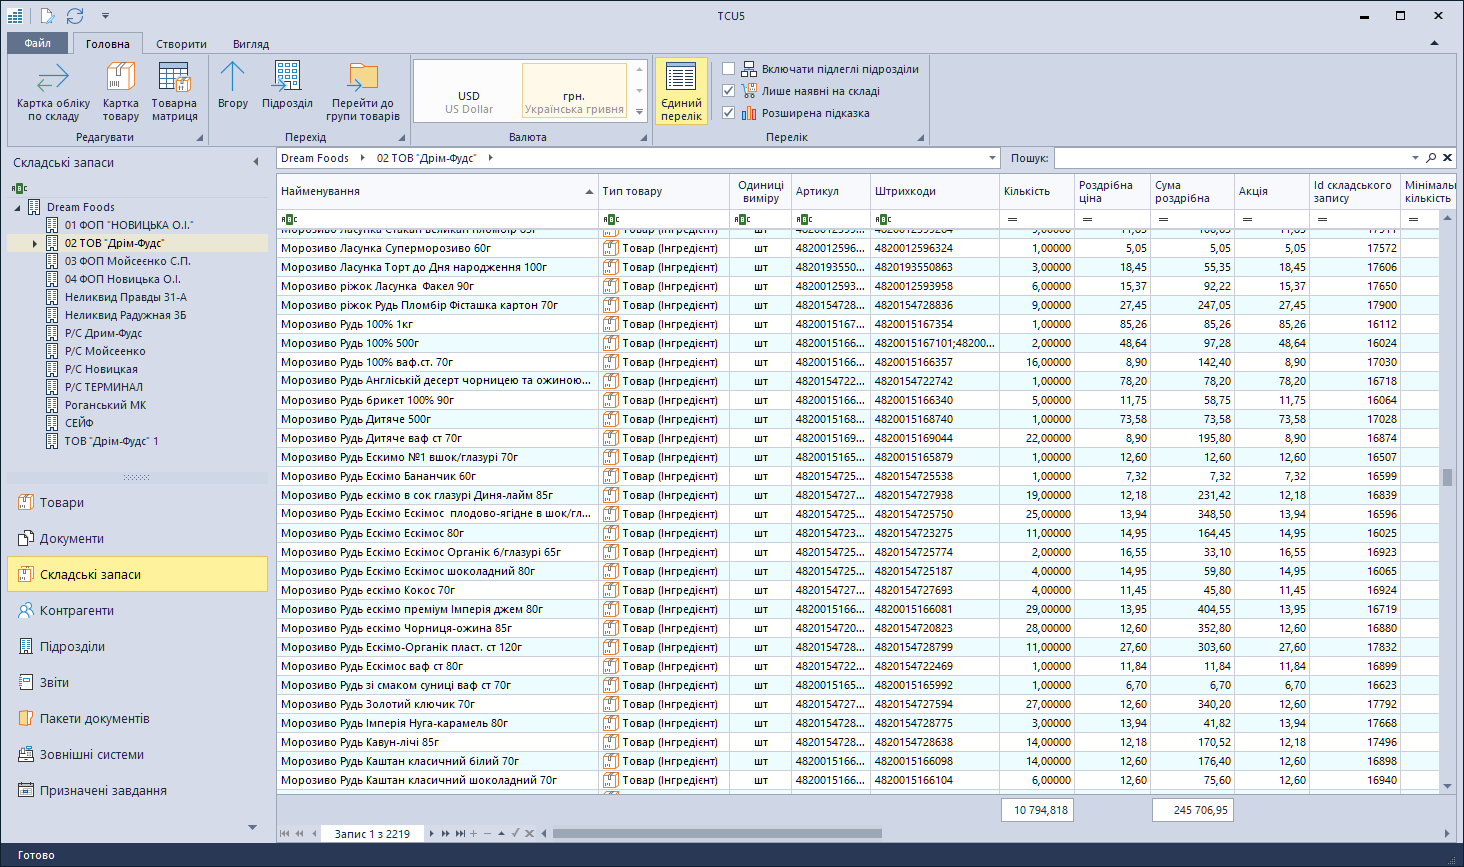
Task: Open navigation pane configure dropdown arrow
Action: (252, 827)
